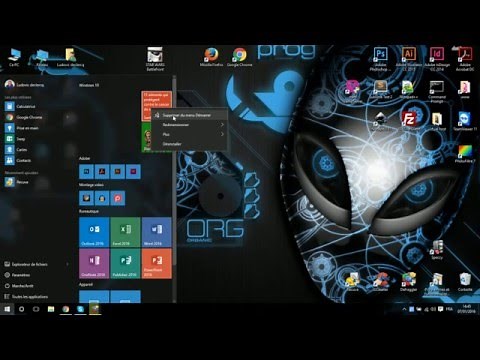Open second tile in Montage vidéo group
This screenshot has width=480, height=360.
[x=102, y=198]
